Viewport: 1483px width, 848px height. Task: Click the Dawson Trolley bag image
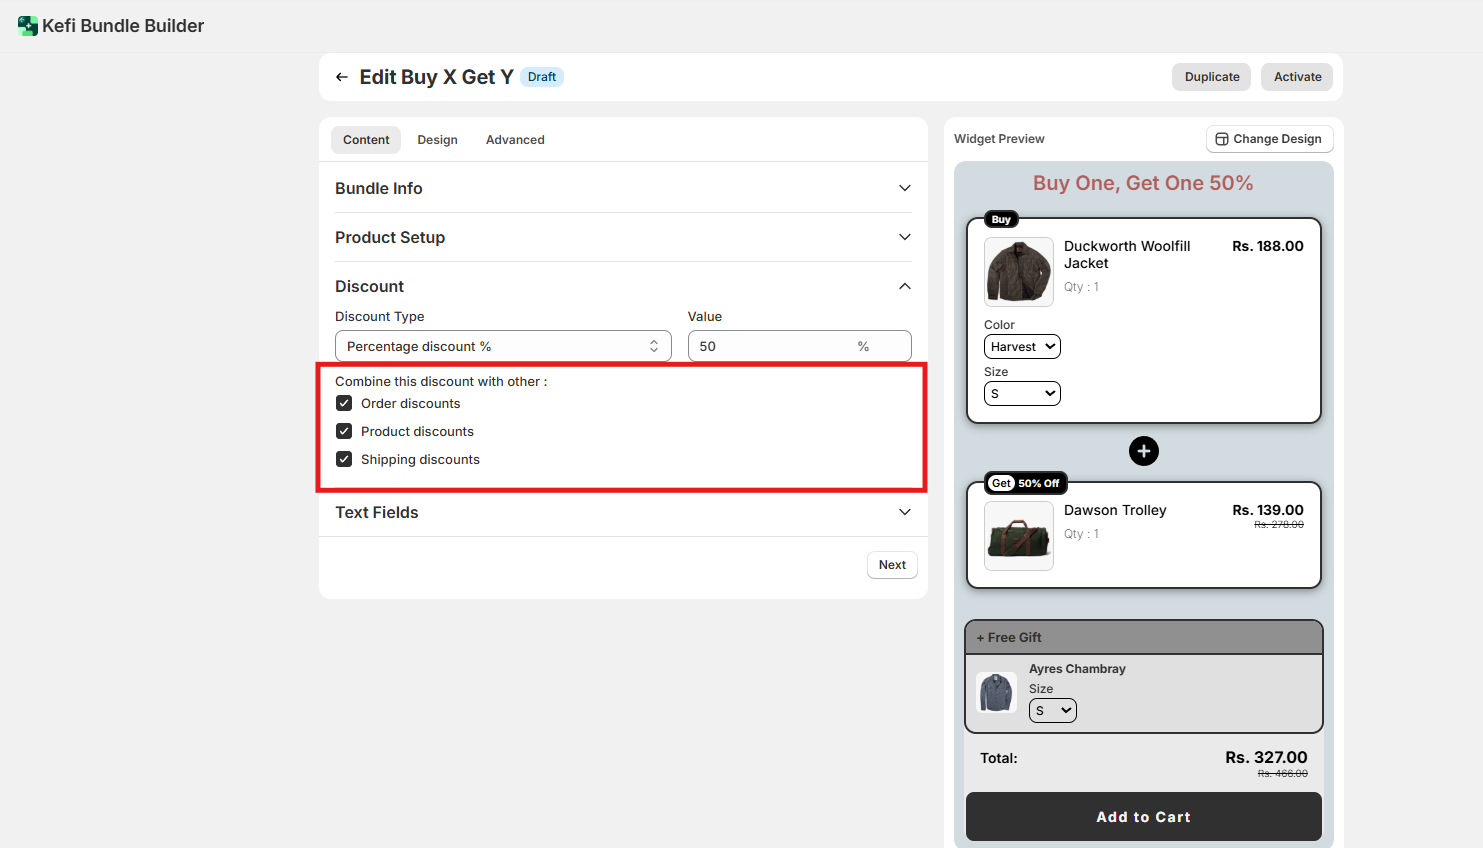pyautogui.click(x=1018, y=536)
